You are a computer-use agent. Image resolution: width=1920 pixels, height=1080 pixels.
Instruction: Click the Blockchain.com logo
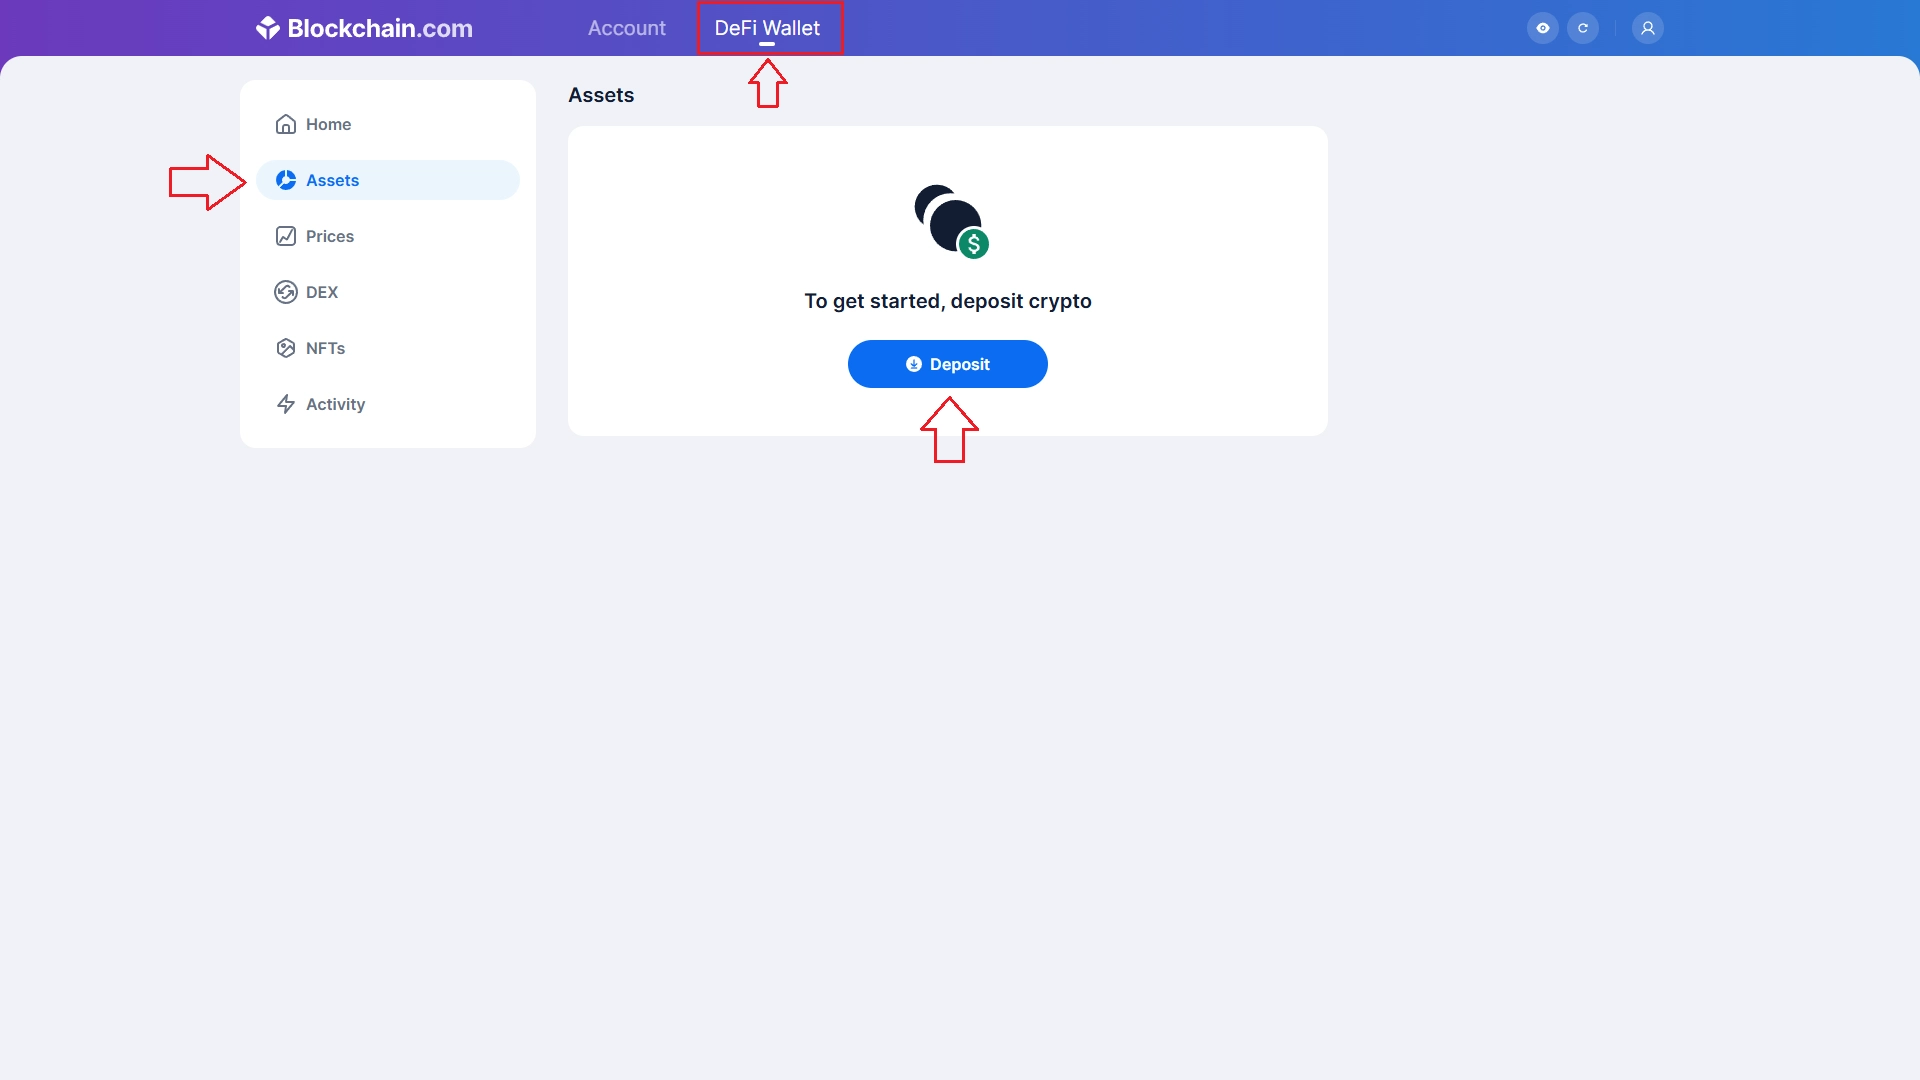tap(364, 28)
